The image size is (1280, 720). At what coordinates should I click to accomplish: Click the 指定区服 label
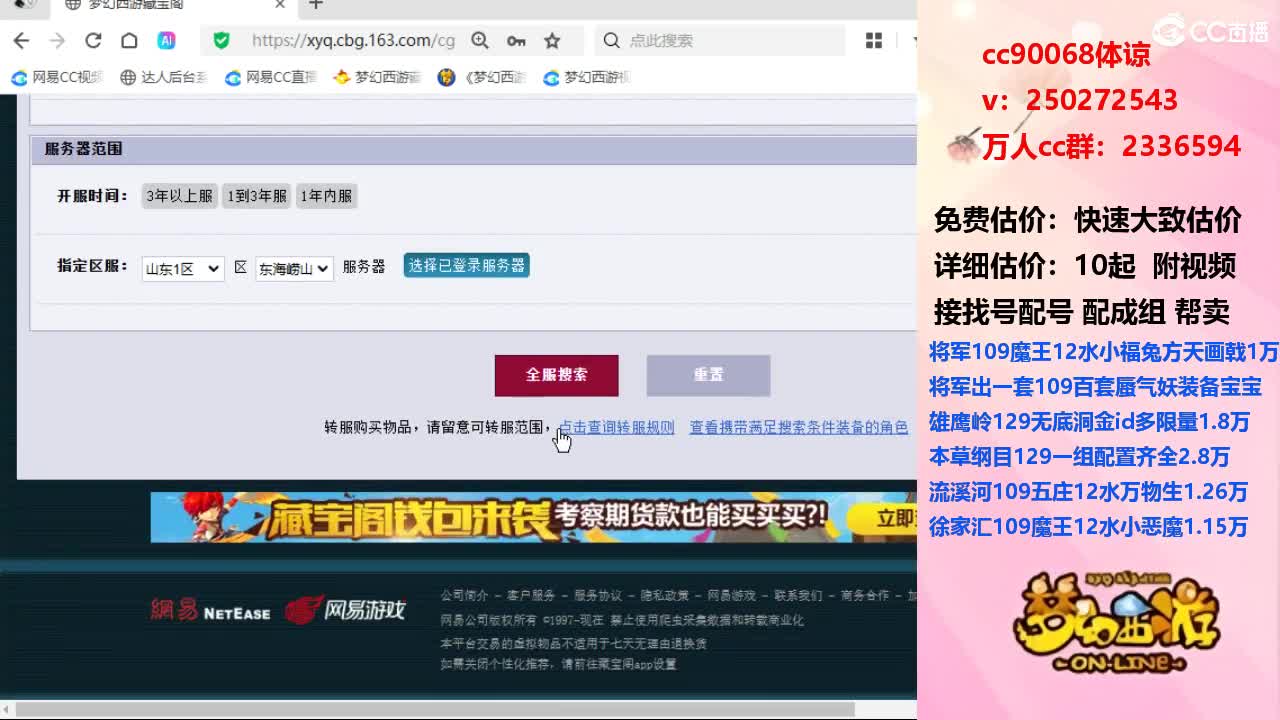[92, 266]
